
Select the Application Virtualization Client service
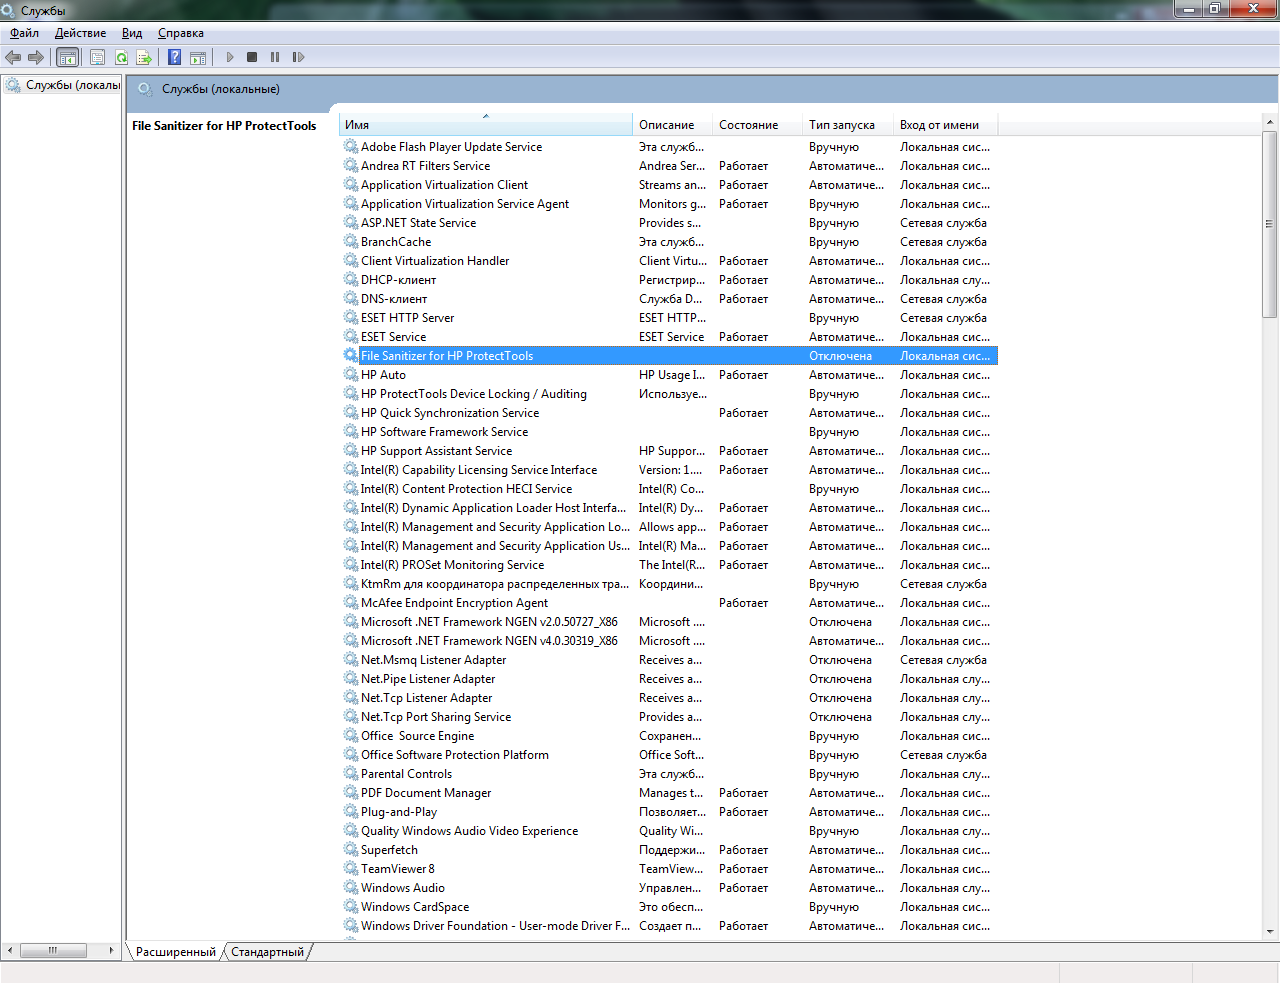[x=669, y=185]
